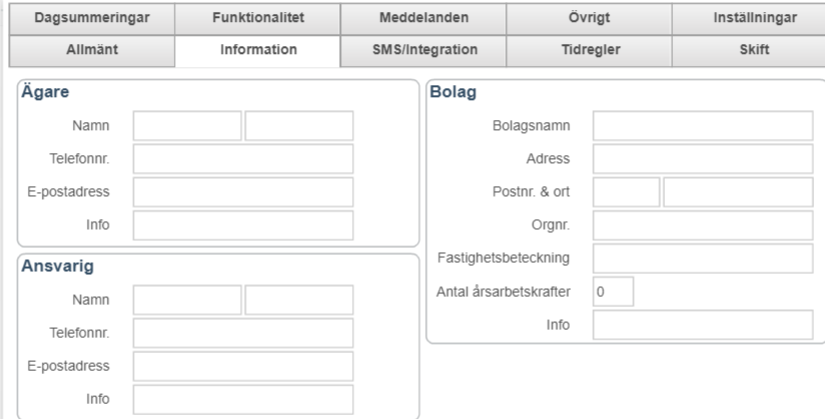Click the Bolag Adress field
This screenshot has height=419, width=825.
[x=702, y=159]
